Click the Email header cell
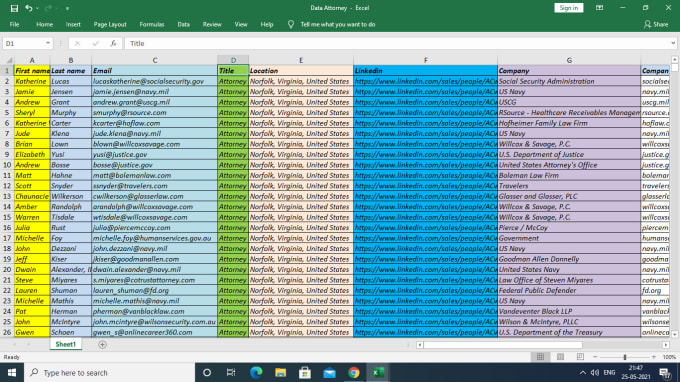This screenshot has height=382, width=680. pos(155,71)
